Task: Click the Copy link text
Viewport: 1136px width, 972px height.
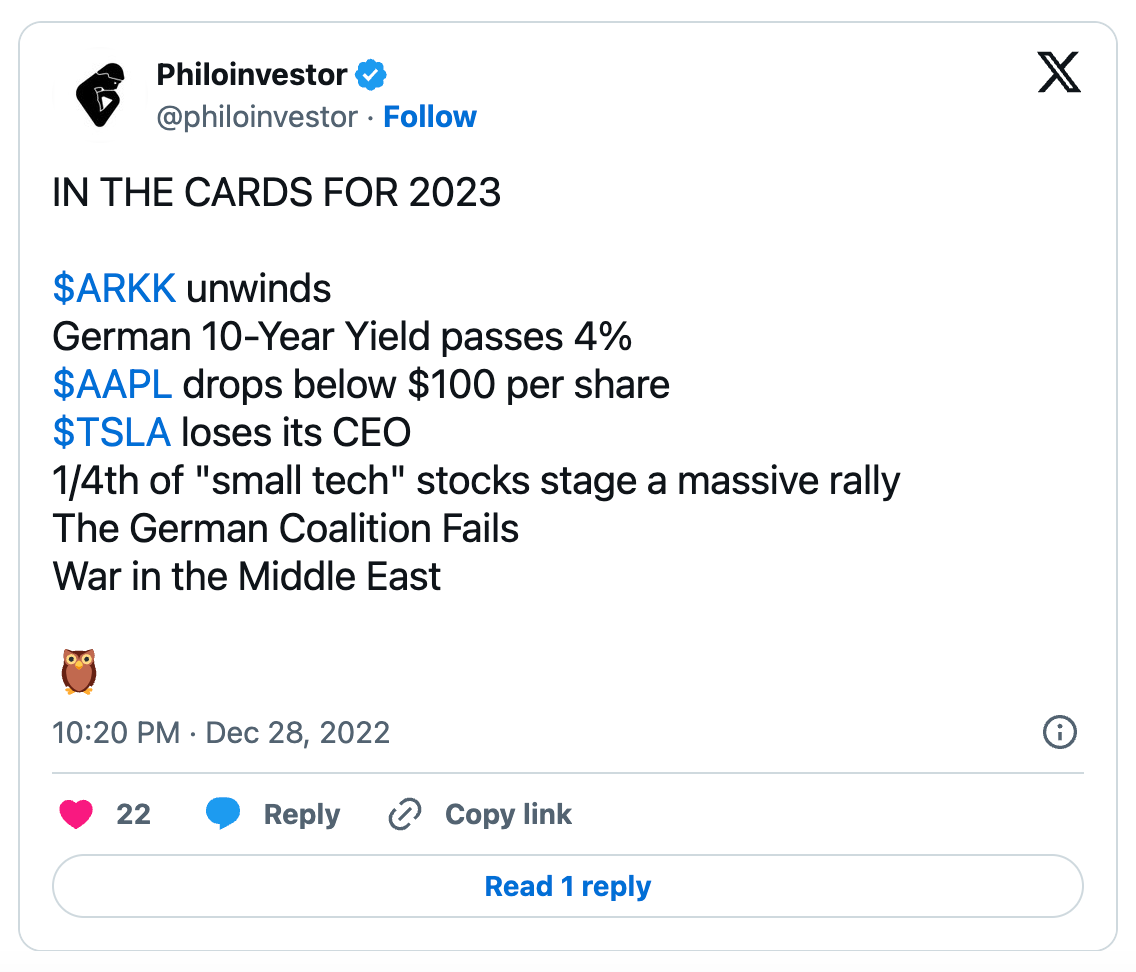Action: click(x=508, y=815)
